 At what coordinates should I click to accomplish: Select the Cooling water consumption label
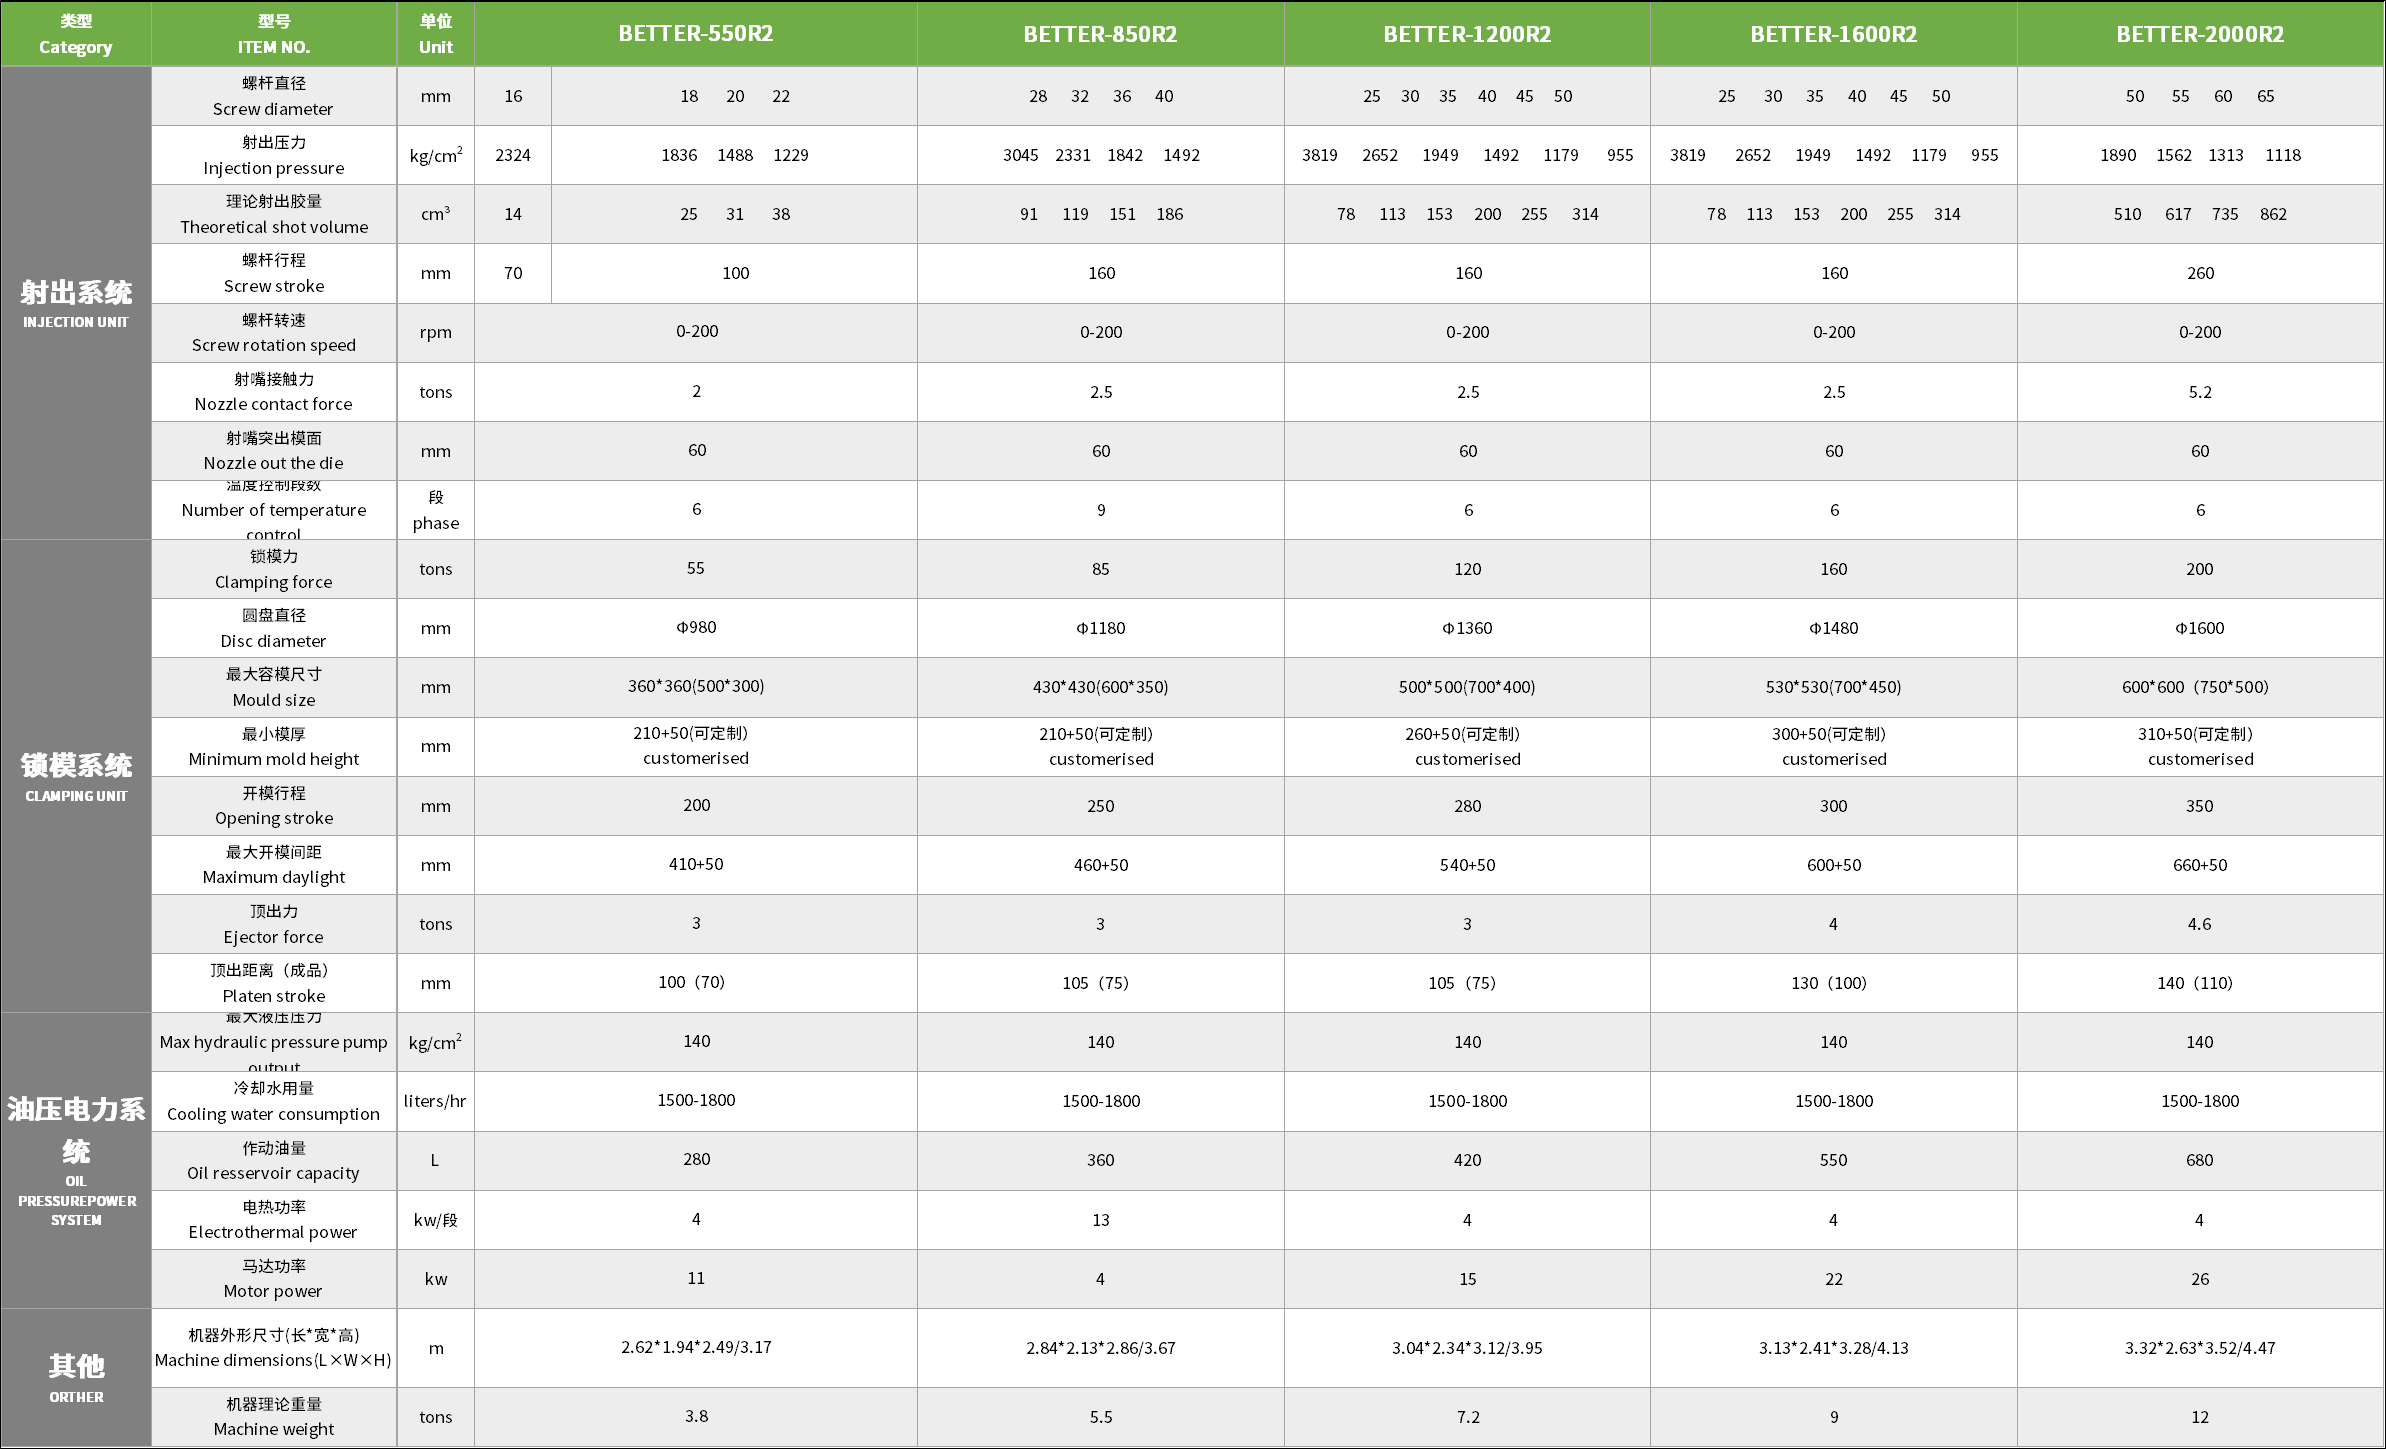tap(274, 1101)
